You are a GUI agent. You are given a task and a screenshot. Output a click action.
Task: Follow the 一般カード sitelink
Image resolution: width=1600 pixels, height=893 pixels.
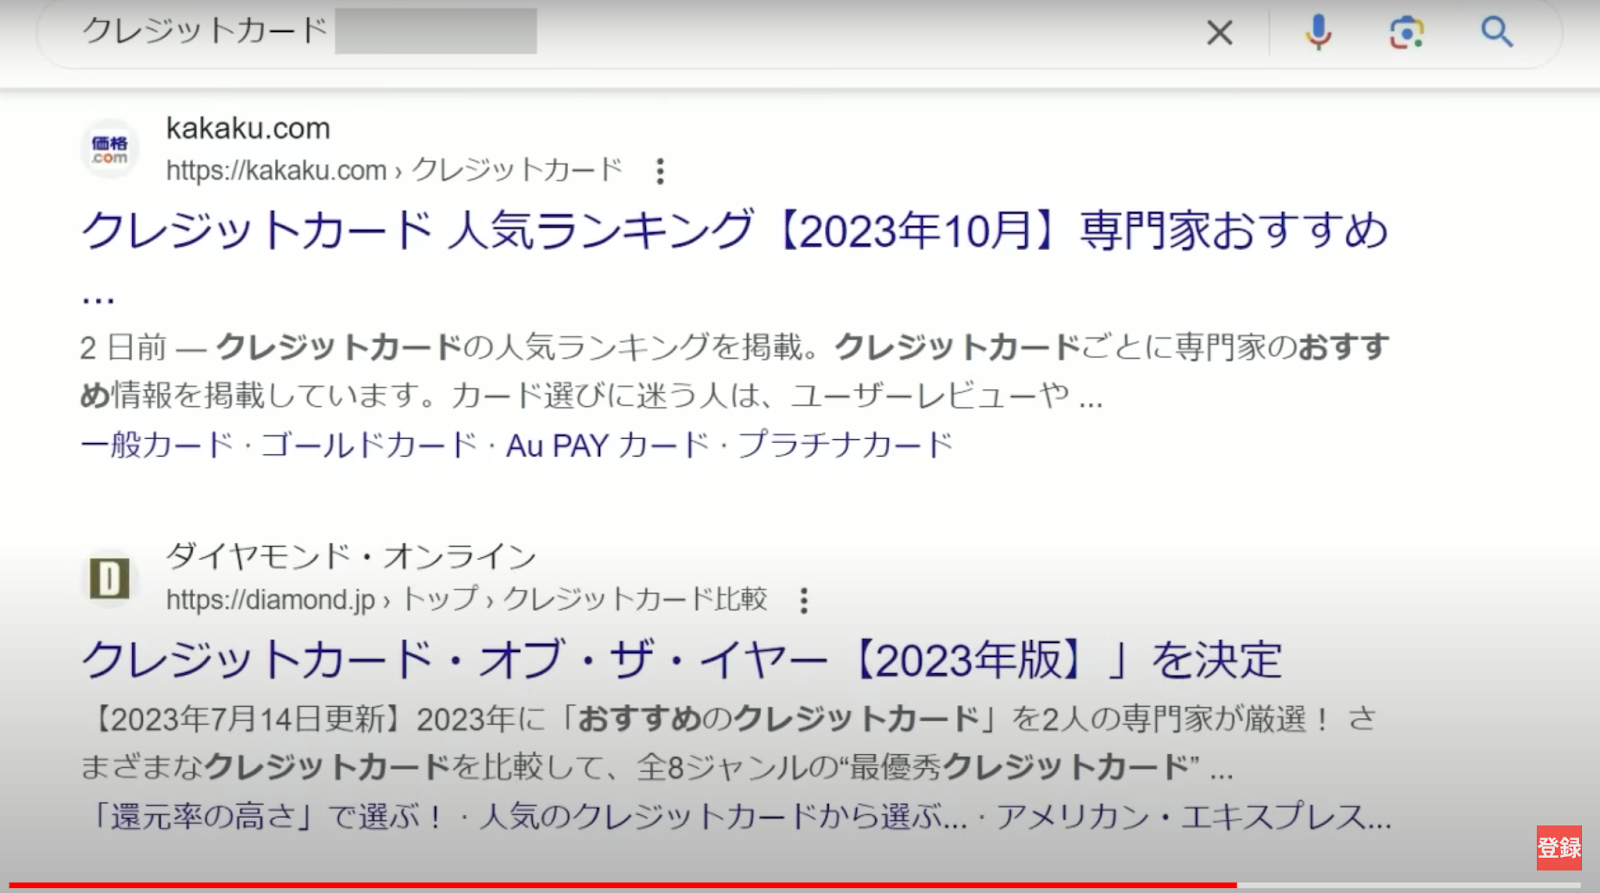[157, 444]
